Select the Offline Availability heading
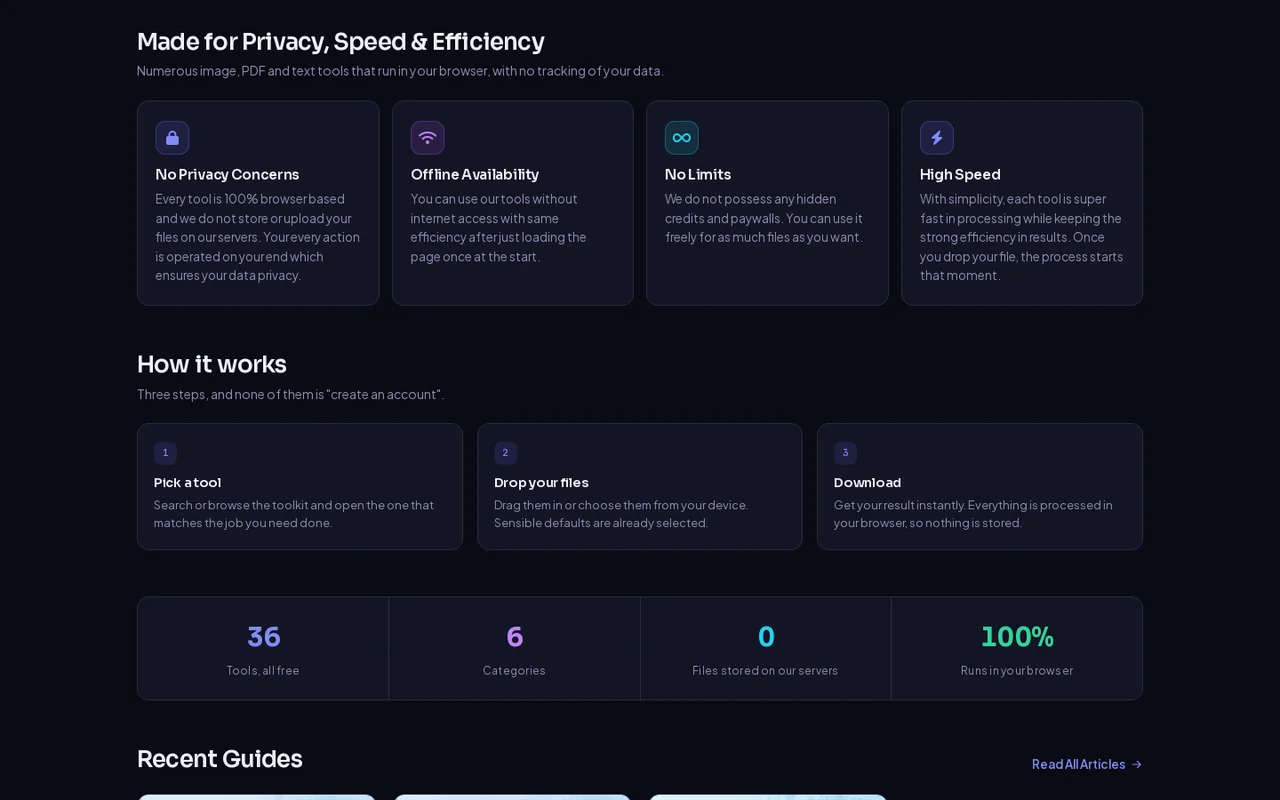The height and width of the screenshot is (800, 1280). pyautogui.click(x=475, y=174)
